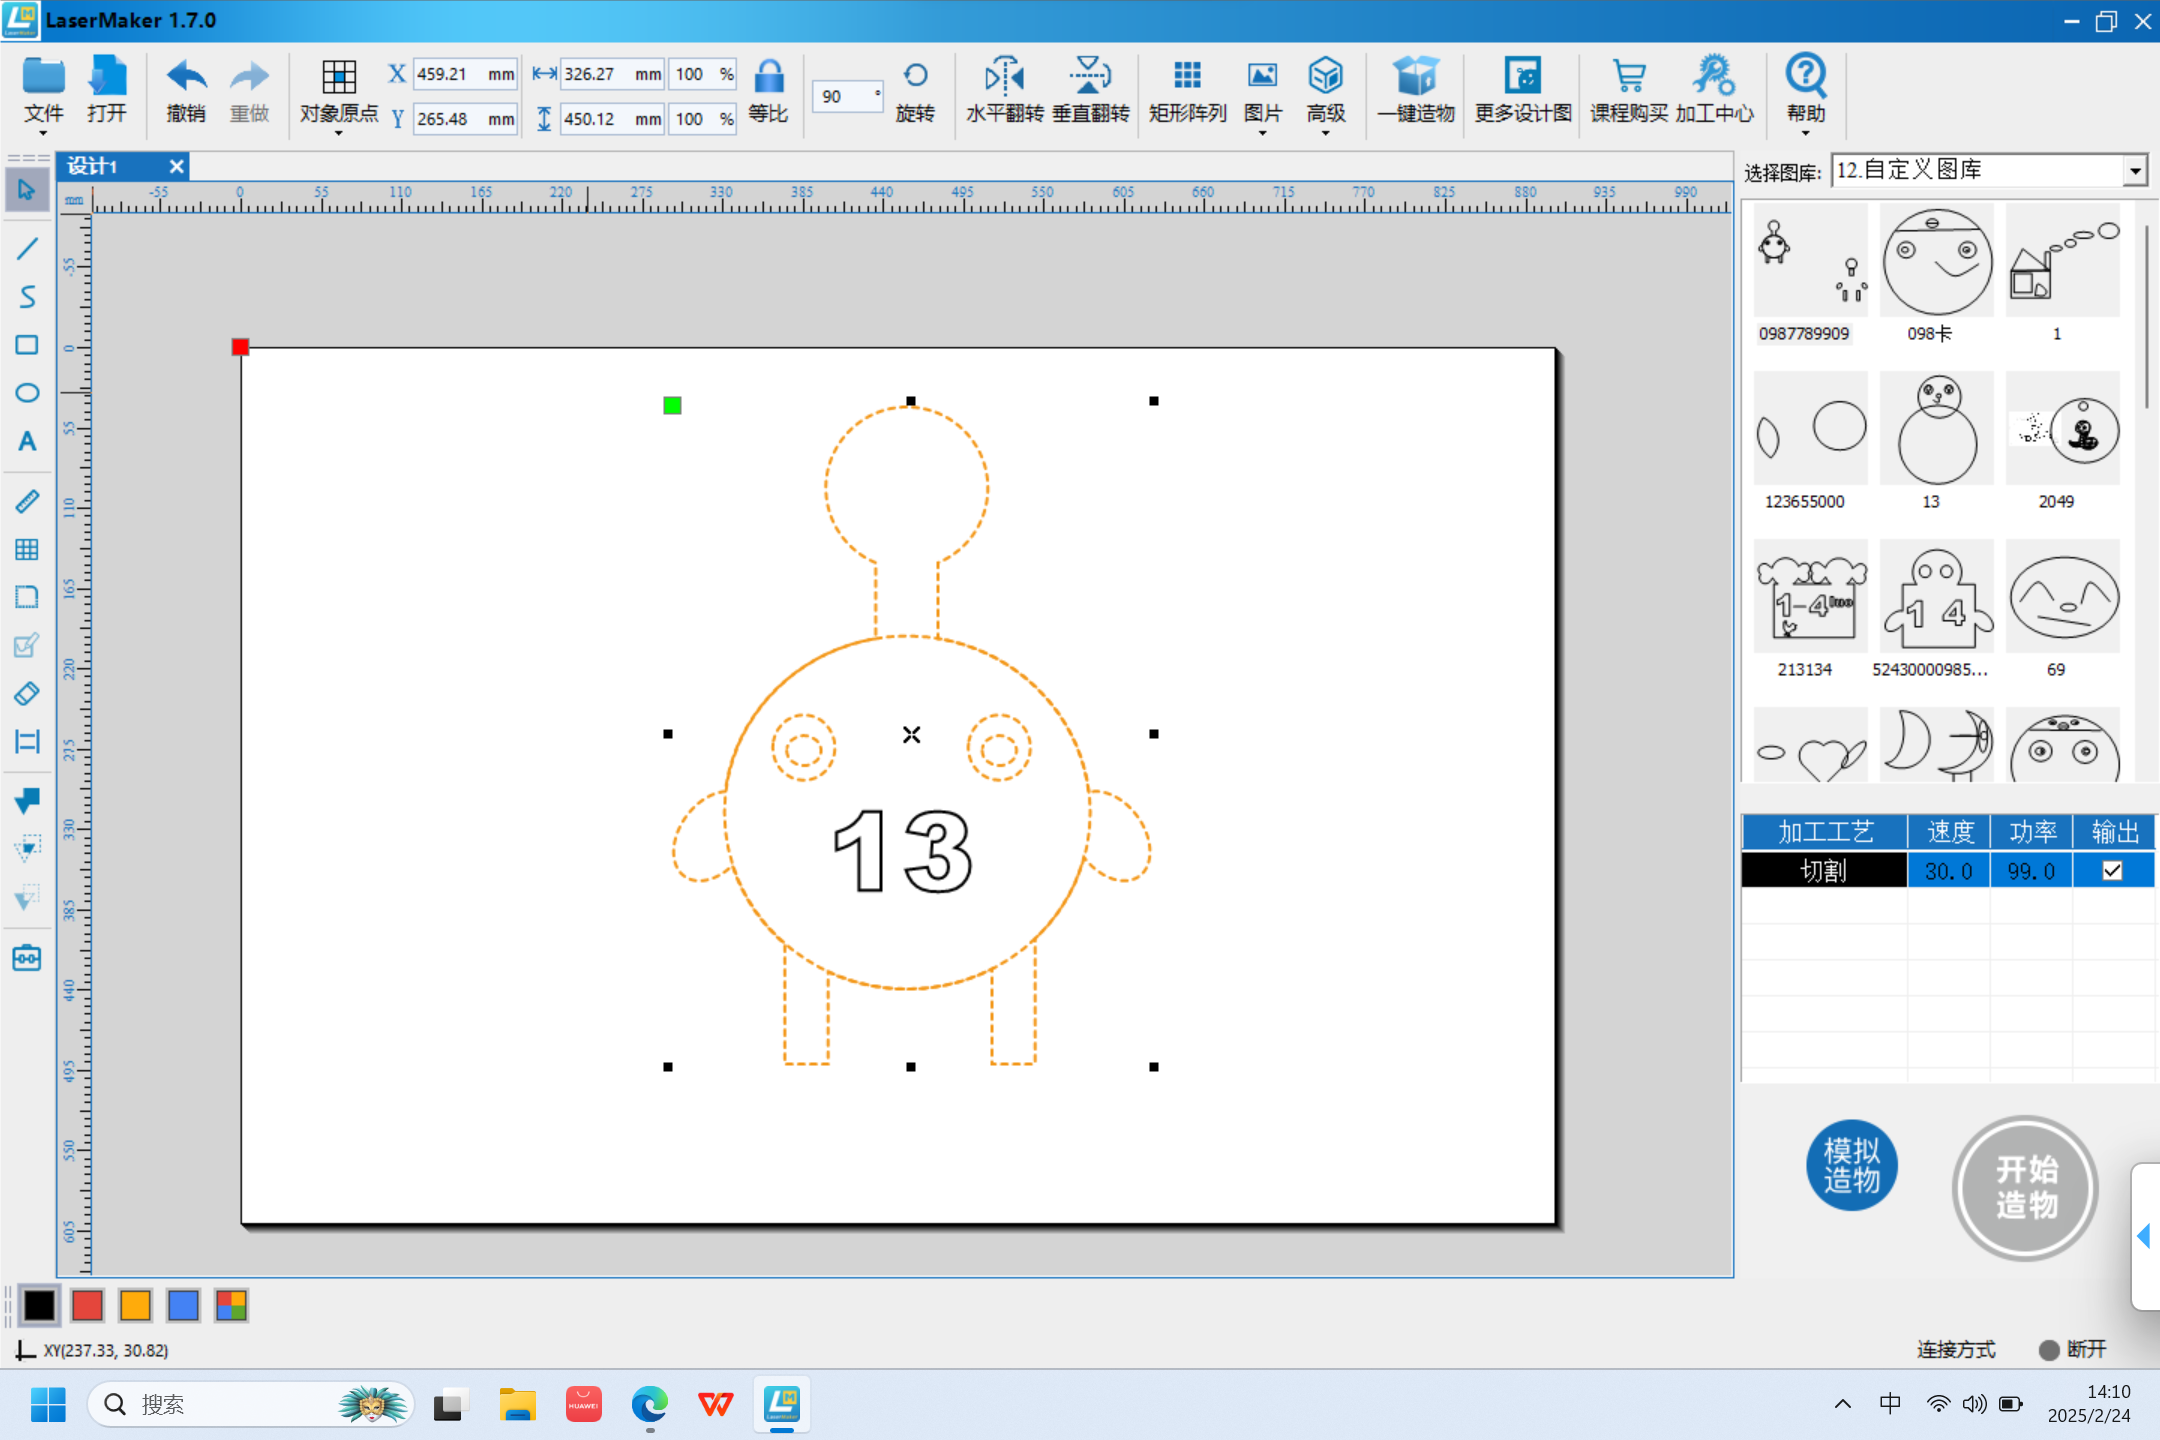The image size is (2160, 1440).
Task: Open the 选择图库 library dropdown
Action: (x=2134, y=169)
